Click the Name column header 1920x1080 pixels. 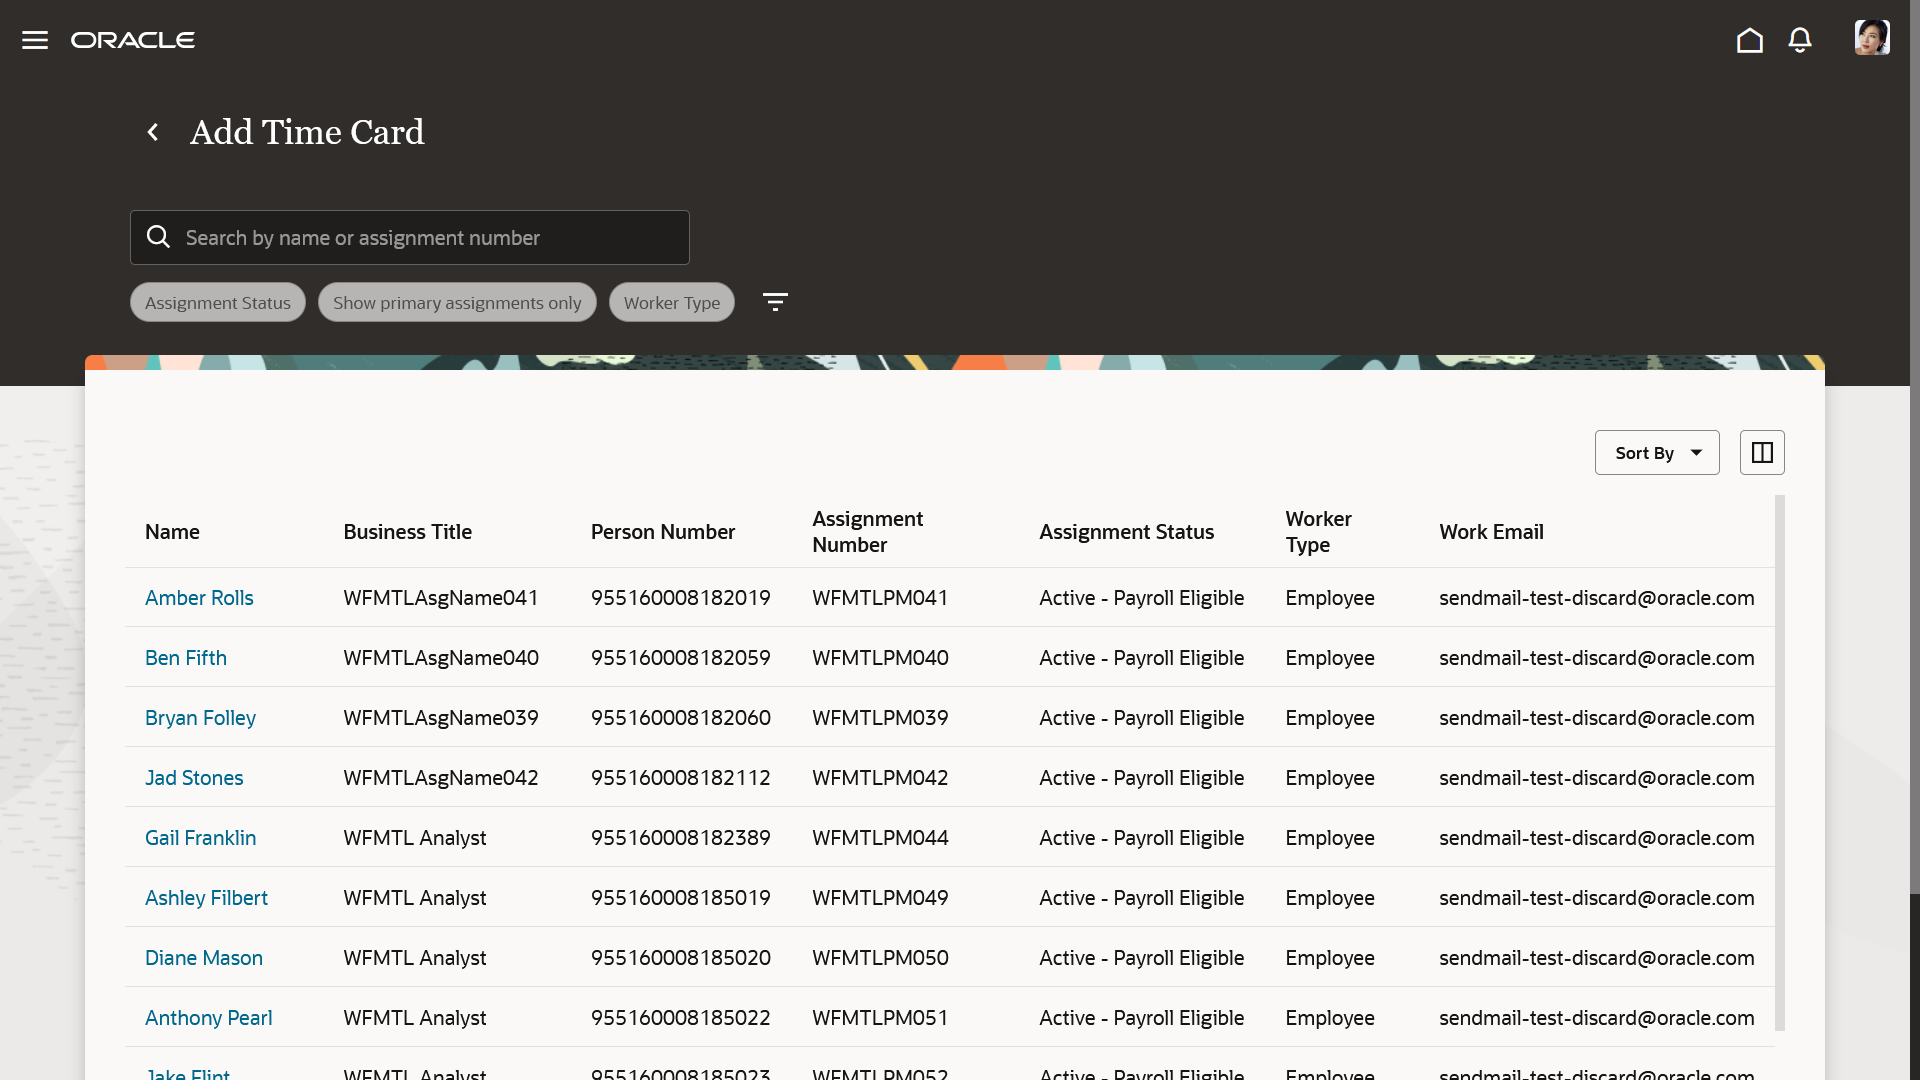pos(172,532)
